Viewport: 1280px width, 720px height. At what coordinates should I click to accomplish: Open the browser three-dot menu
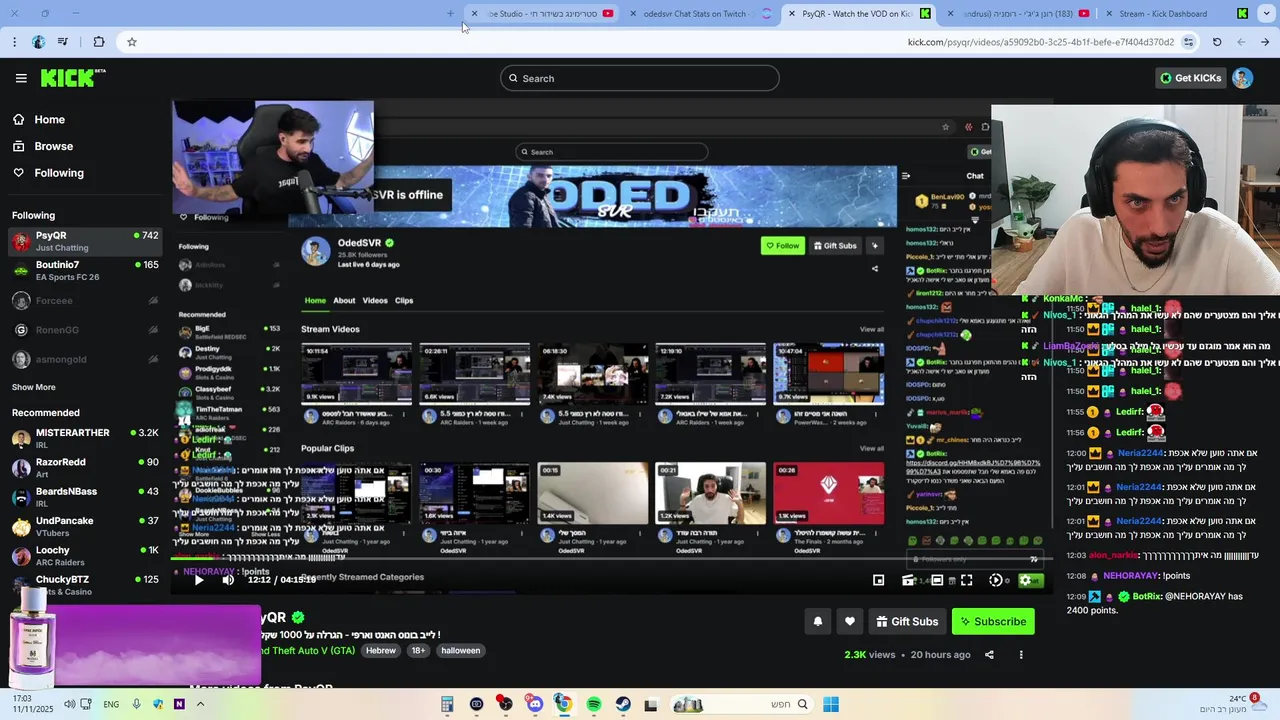point(14,42)
